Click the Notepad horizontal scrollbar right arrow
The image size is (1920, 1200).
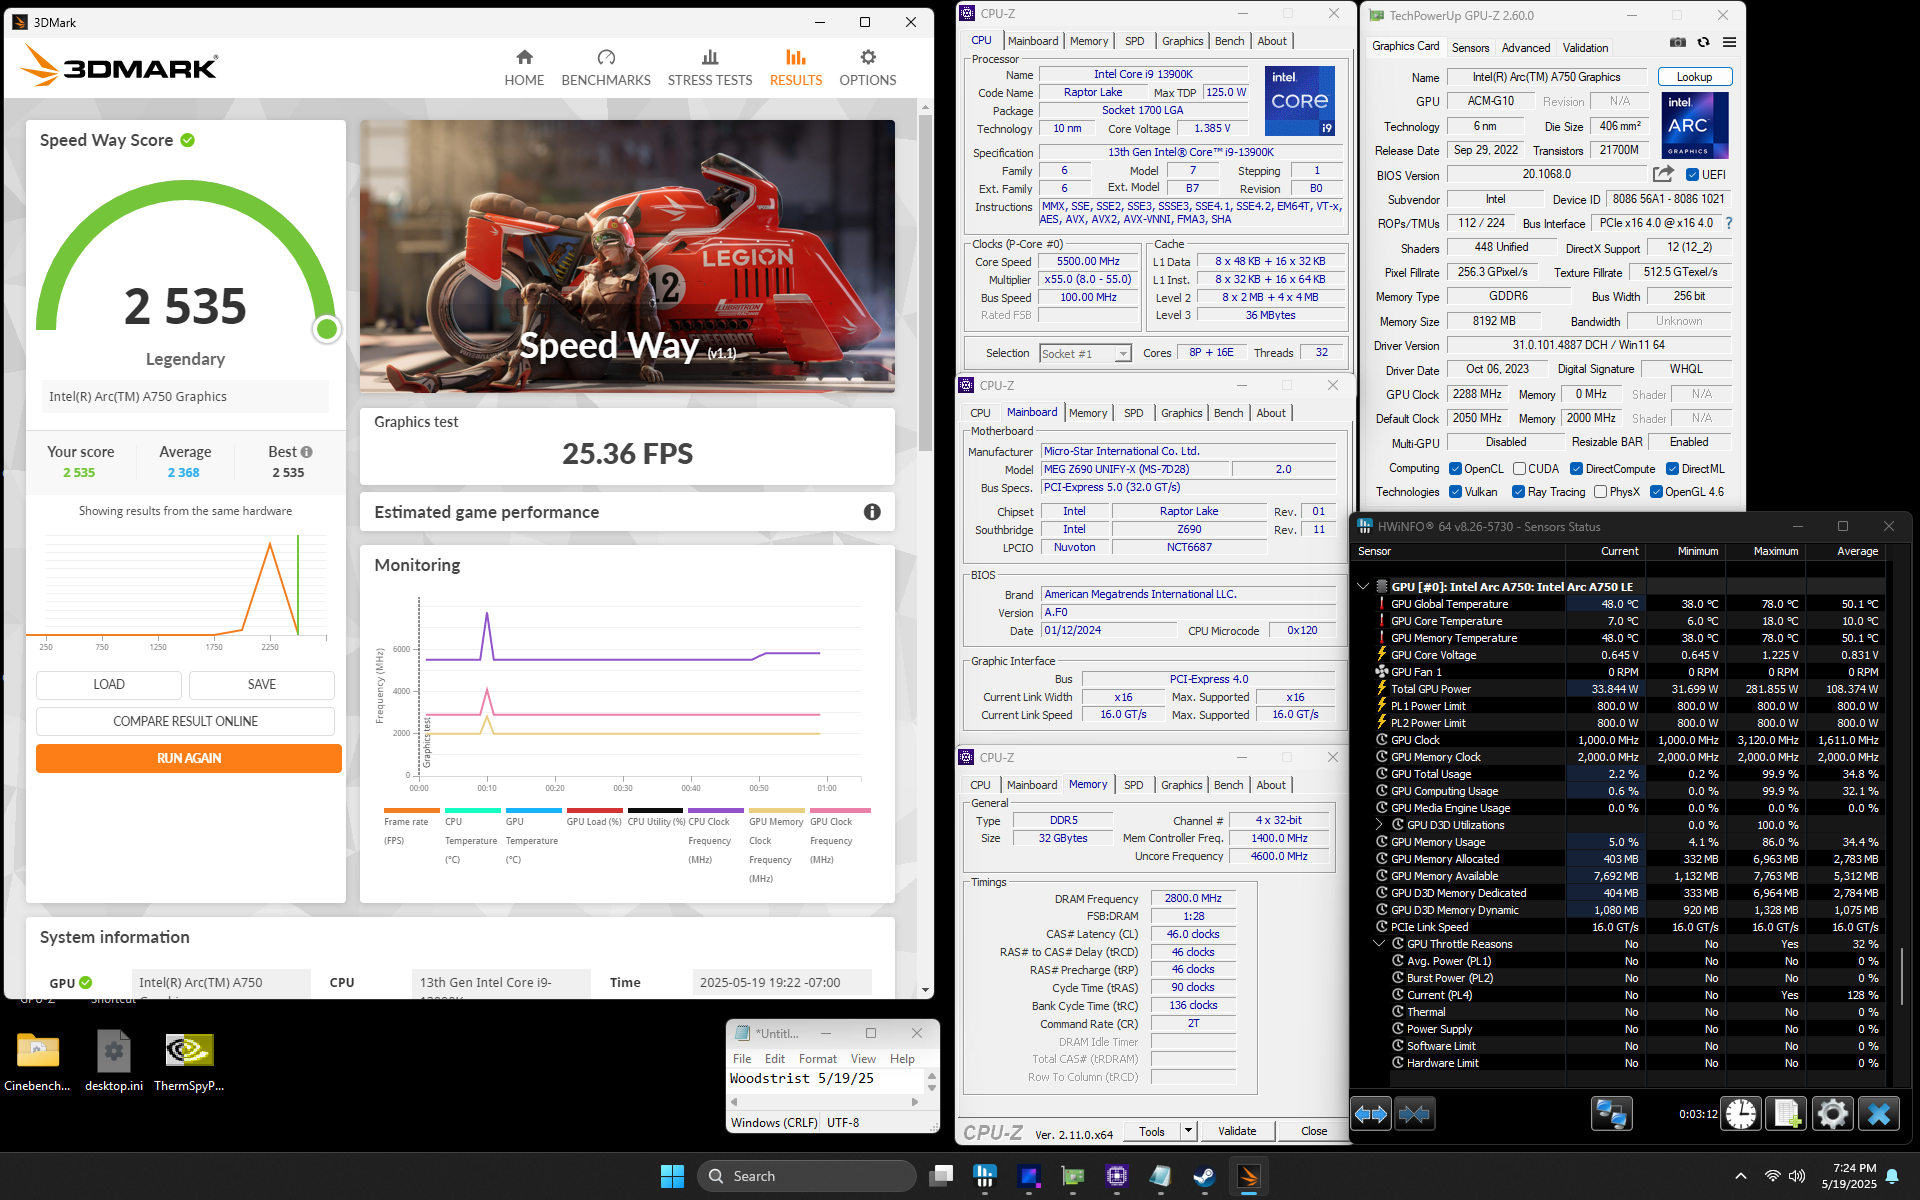tap(914, 1102)
